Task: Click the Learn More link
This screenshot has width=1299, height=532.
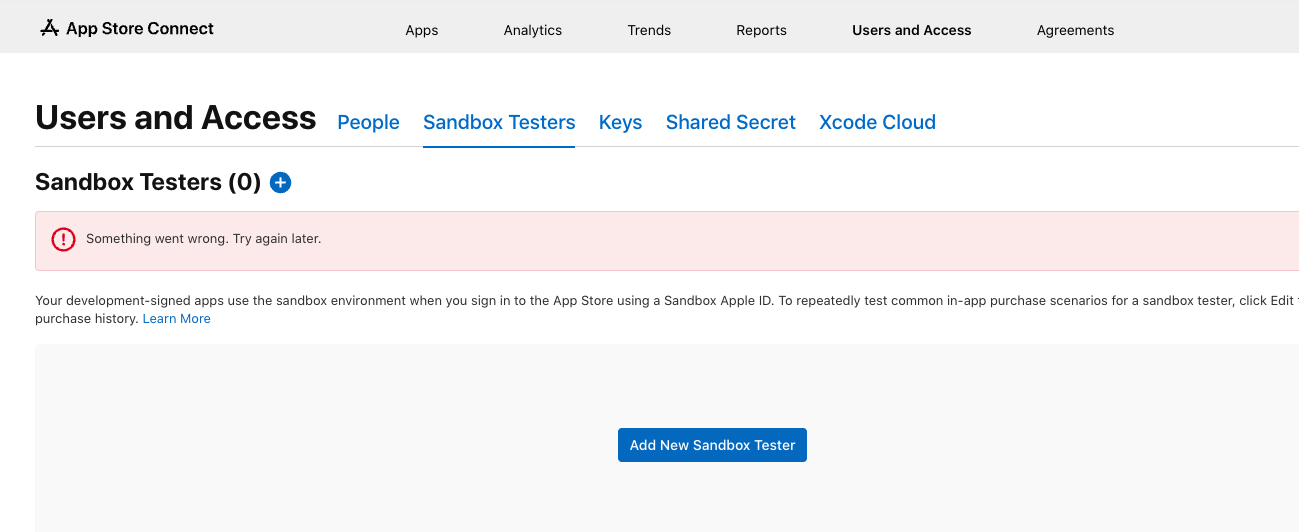Action: tap(177, 319)
